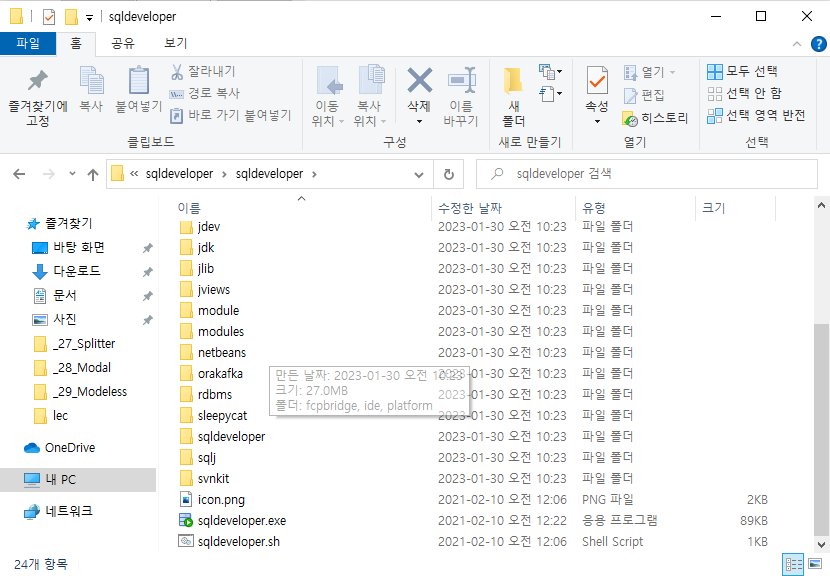
Task: Click properties icon in Quick Access Toolbar
Action: point(49,17)
